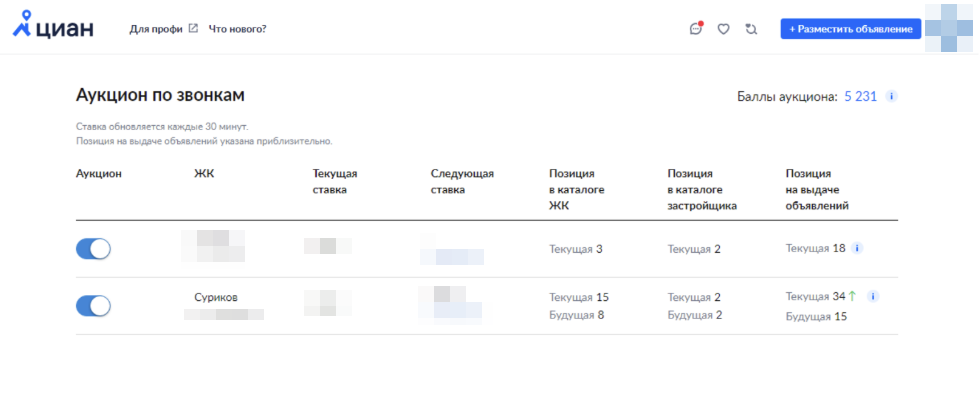Open the Суриков ЖК name

point(215,297)
